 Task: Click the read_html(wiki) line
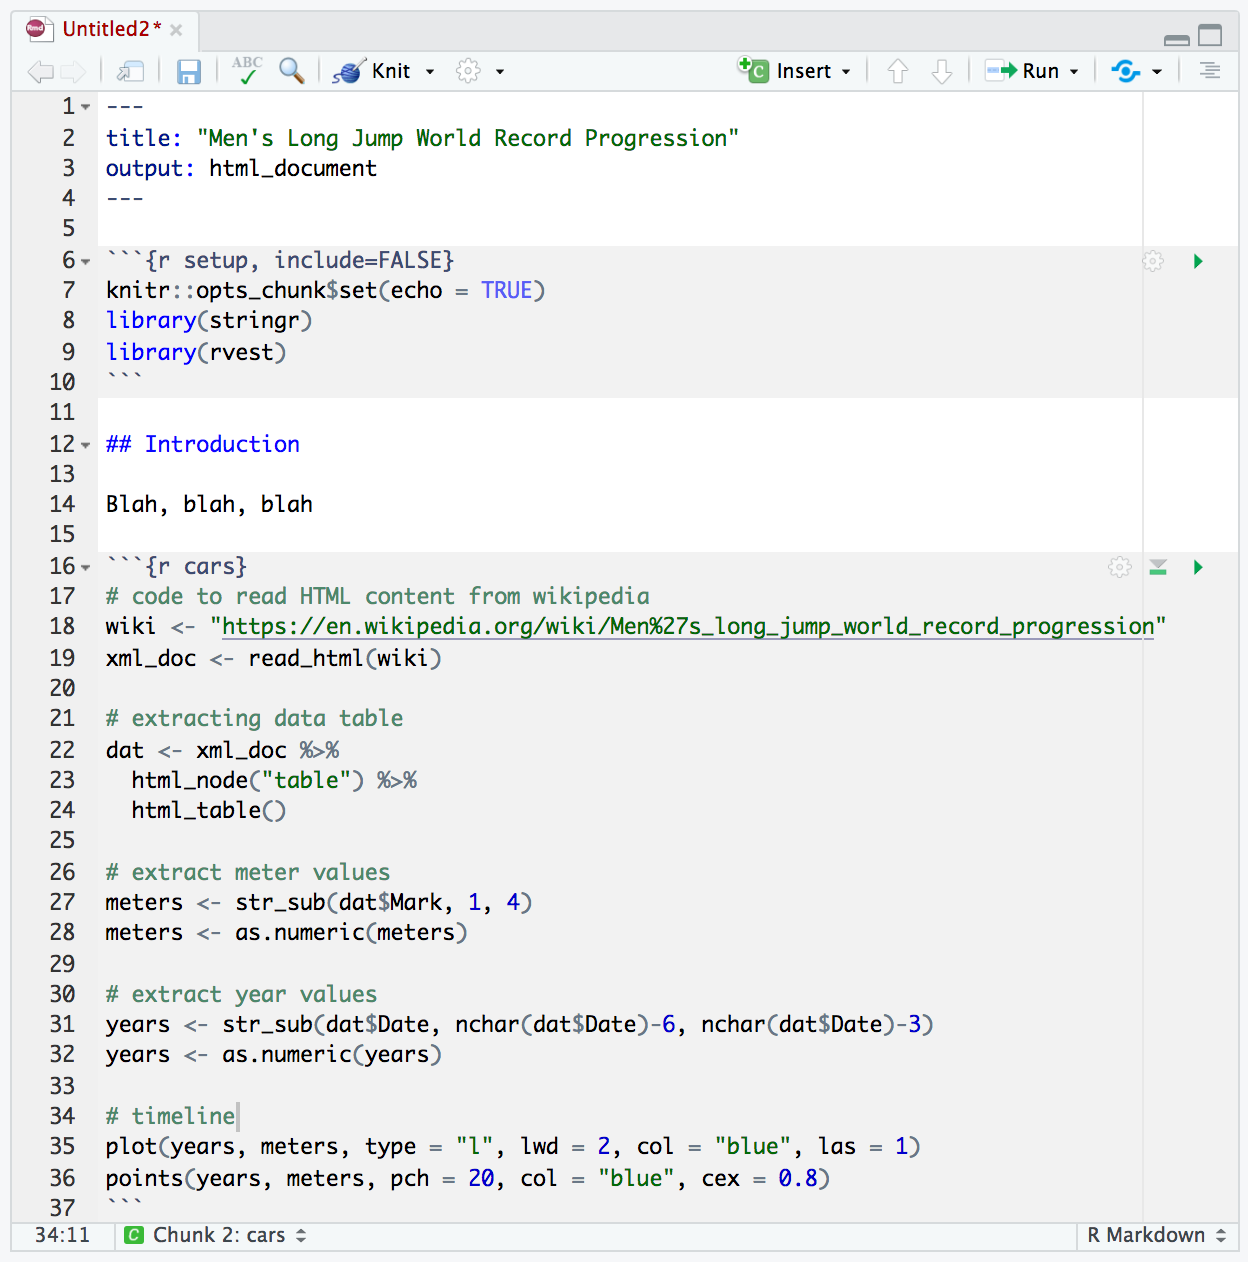point(273,658)
